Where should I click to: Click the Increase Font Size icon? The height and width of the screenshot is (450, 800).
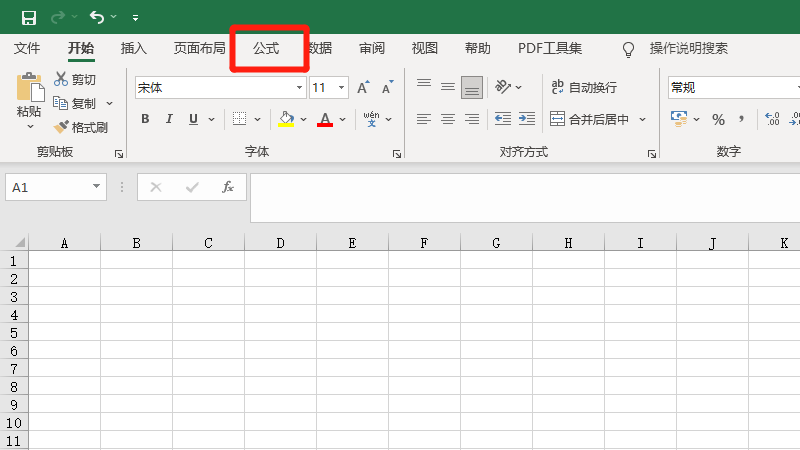pos(363,88)
